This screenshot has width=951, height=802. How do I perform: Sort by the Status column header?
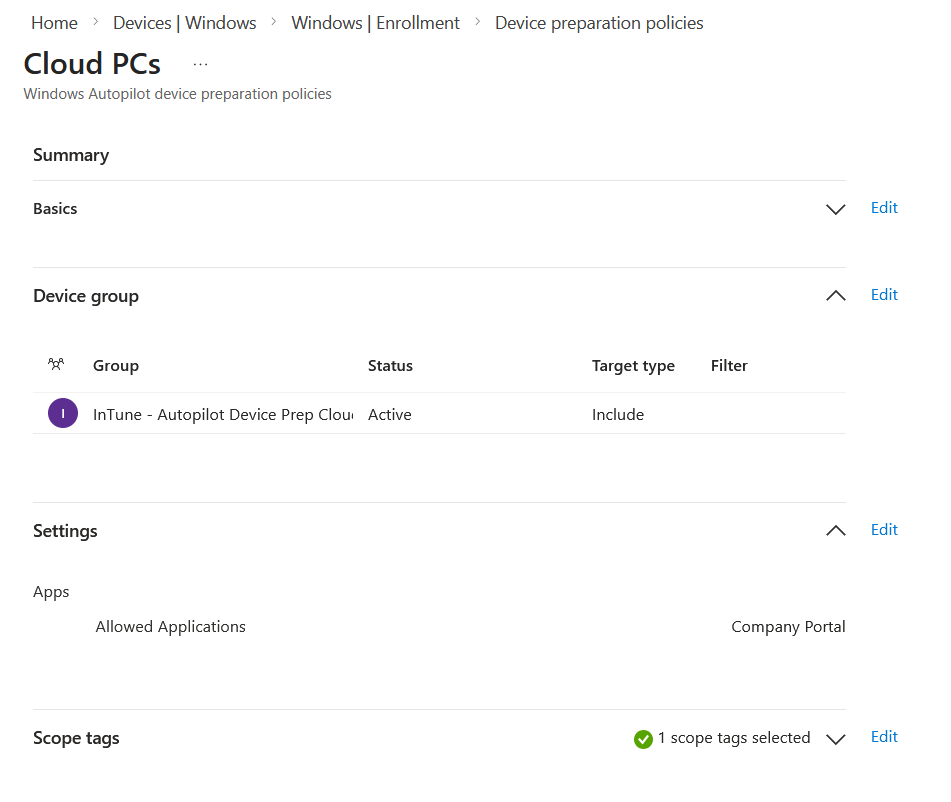pos(390,366)
